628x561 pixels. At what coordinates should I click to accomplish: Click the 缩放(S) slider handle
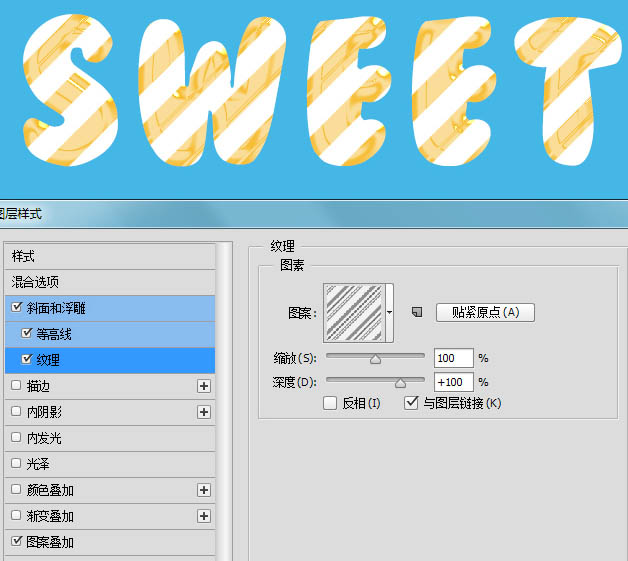point(375,359)
